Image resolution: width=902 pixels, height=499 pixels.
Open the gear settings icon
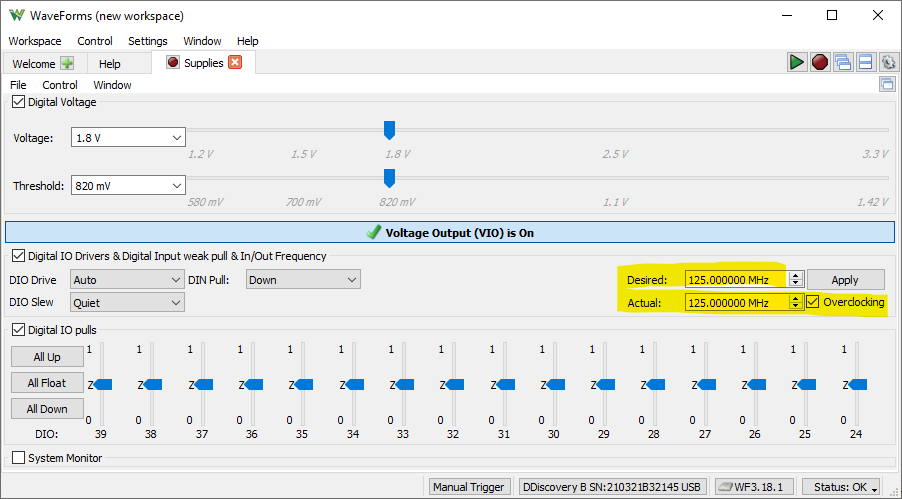pos(888,62)
